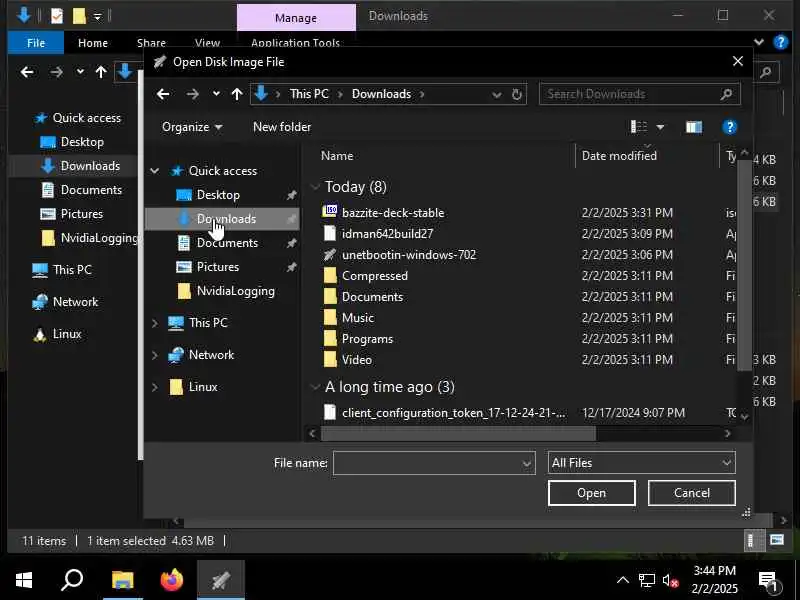
Task: Click the Back arrow in Open Disk Image dialog
Action: (x=163, y=94)
